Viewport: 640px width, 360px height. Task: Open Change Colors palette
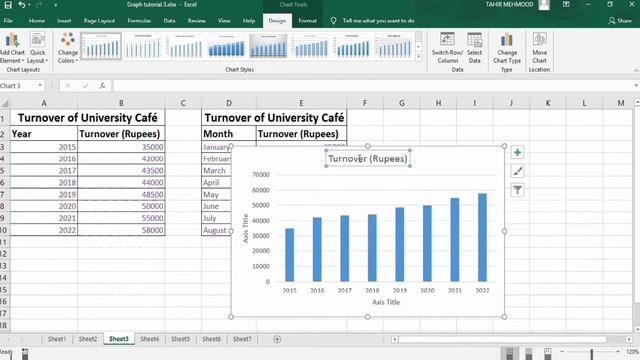(68, 48)
